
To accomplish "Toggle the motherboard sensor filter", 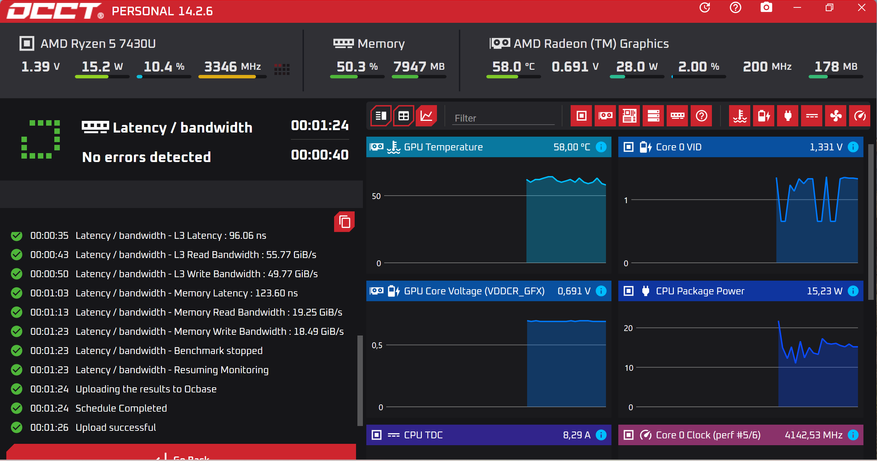I will [629, 116].
